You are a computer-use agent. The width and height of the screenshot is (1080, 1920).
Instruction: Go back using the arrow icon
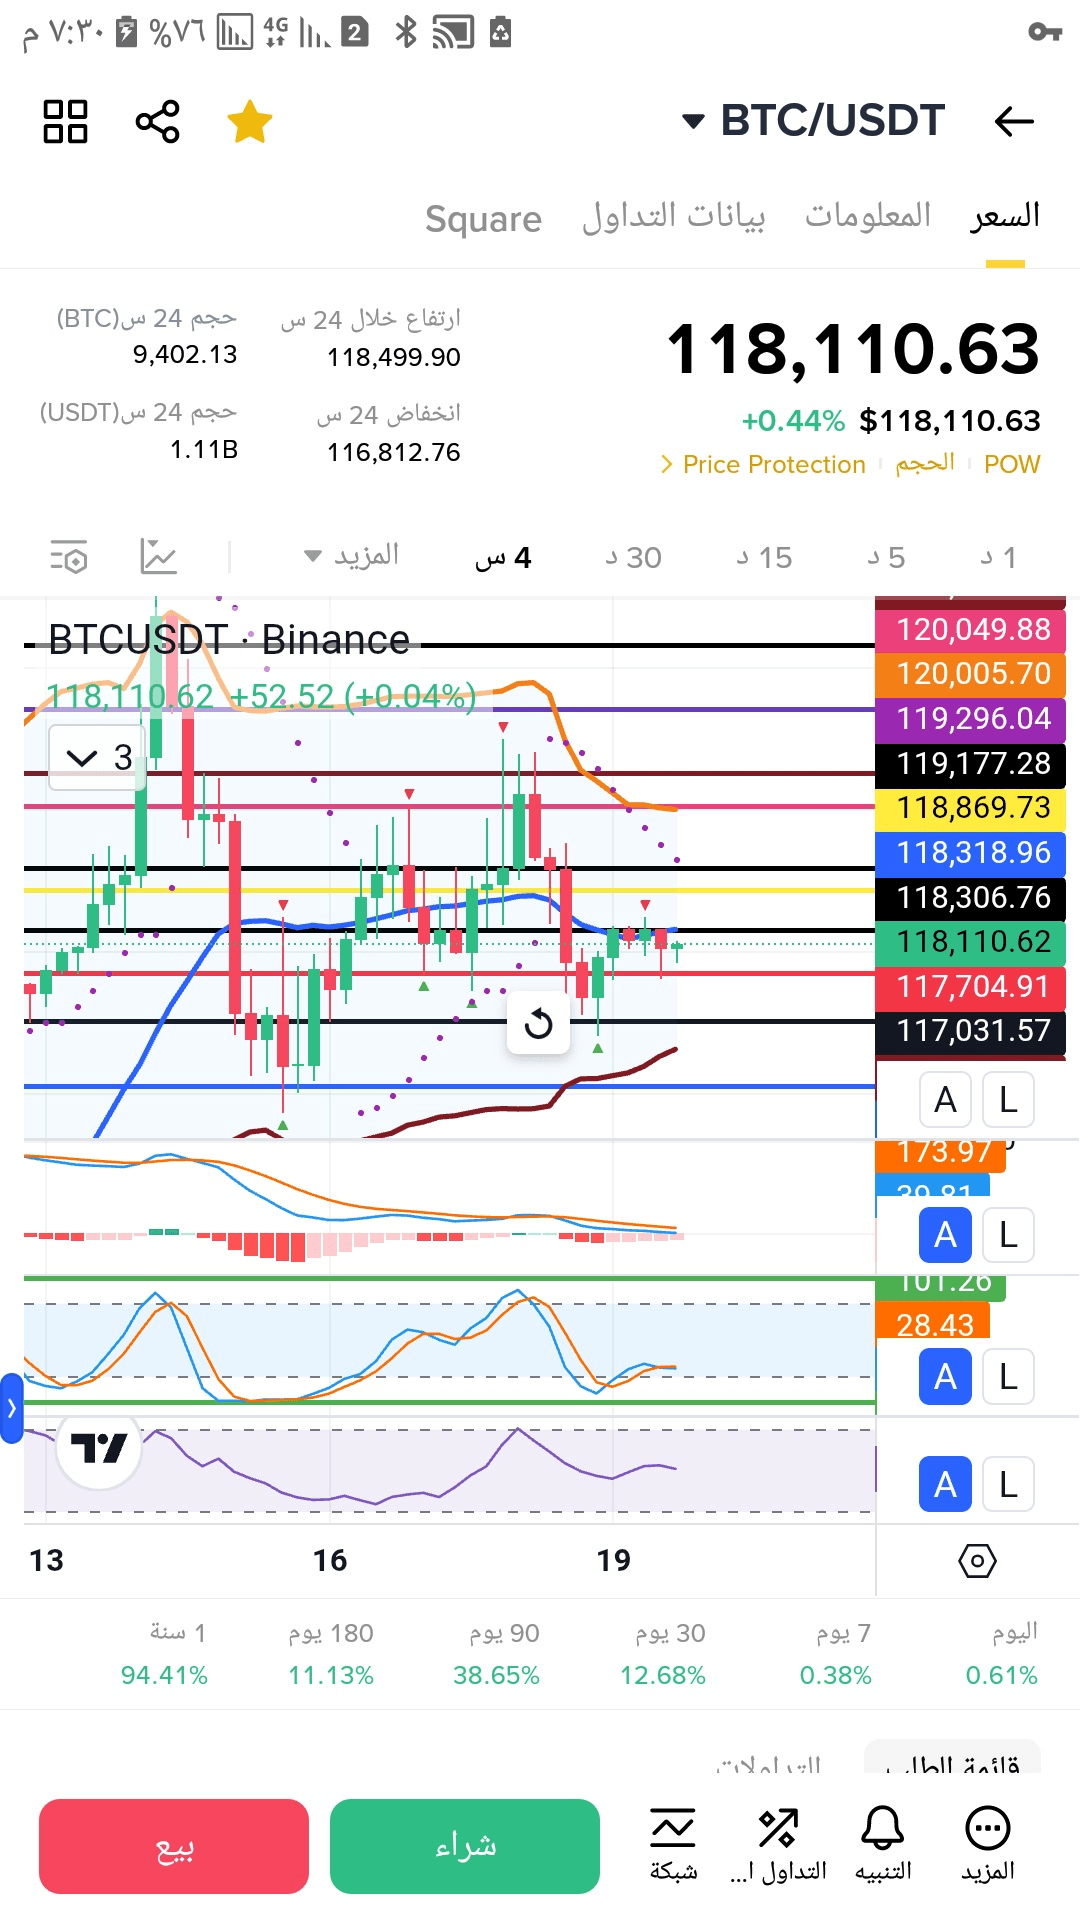click(x=1014, y=122)
